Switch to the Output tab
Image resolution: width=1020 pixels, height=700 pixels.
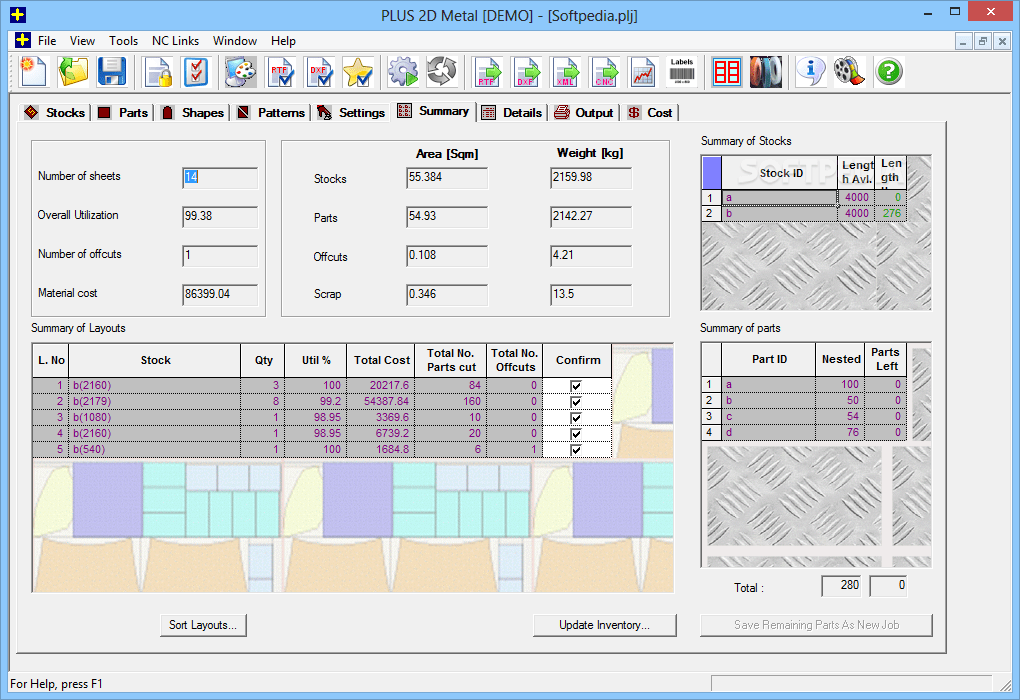[x=584, y=113]
